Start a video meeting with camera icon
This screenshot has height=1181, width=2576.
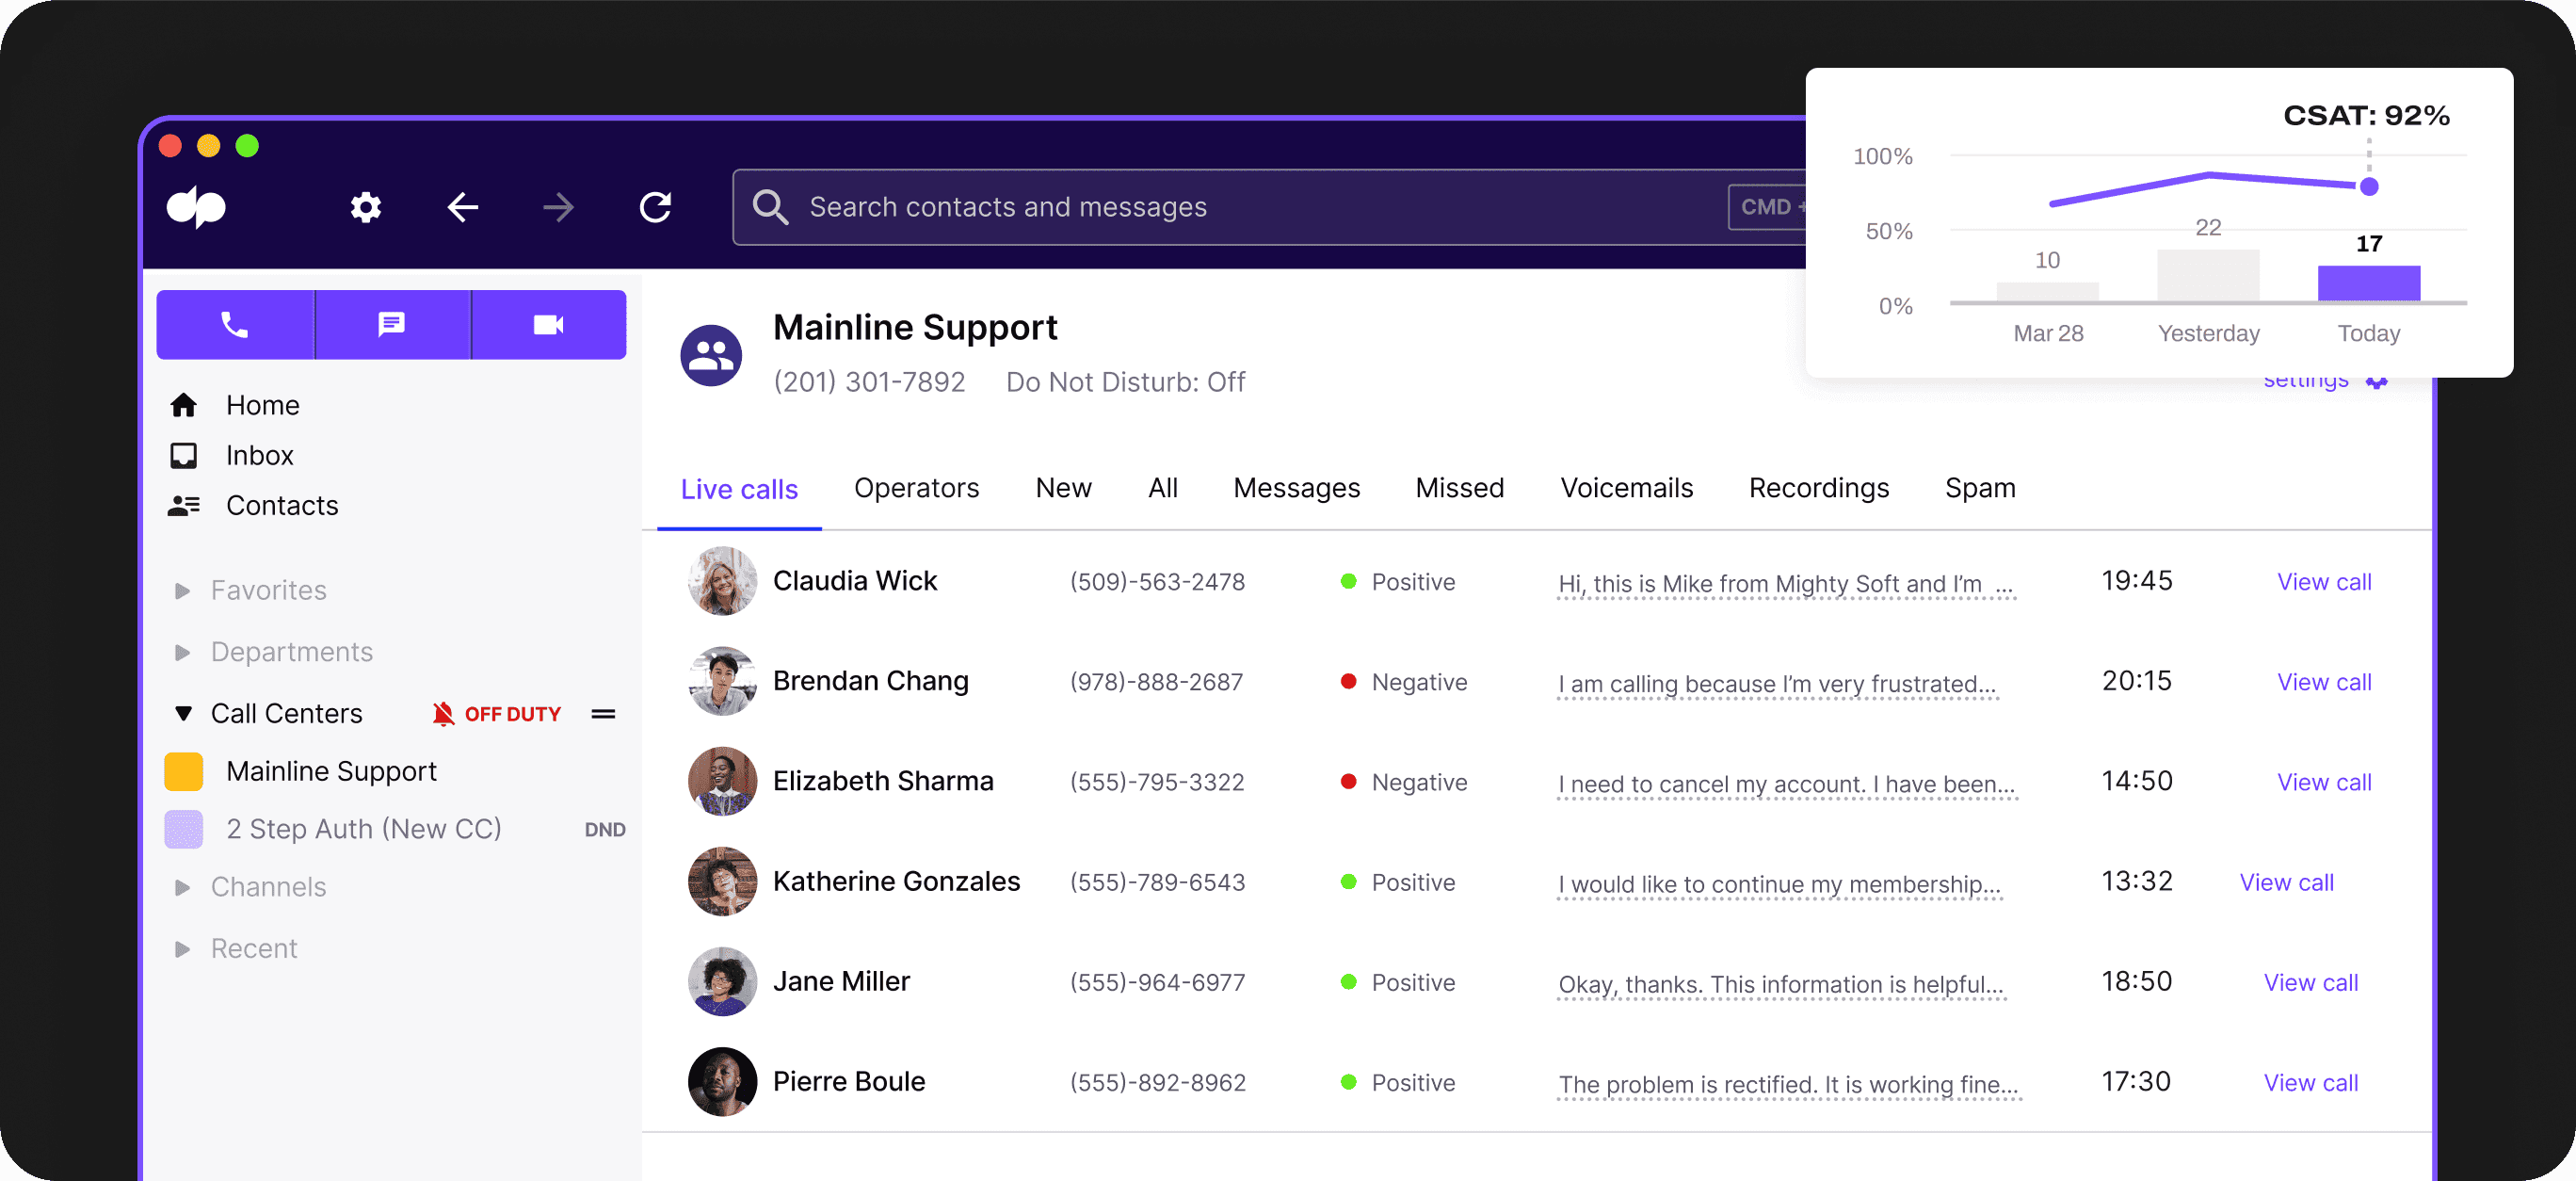pos(548,325)
